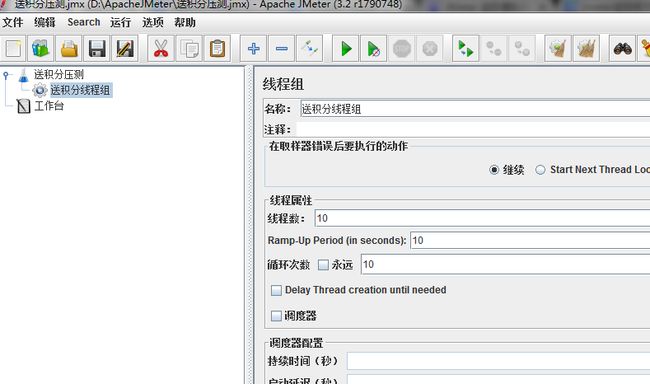Select the 继续 radio button

coord(494,170)
